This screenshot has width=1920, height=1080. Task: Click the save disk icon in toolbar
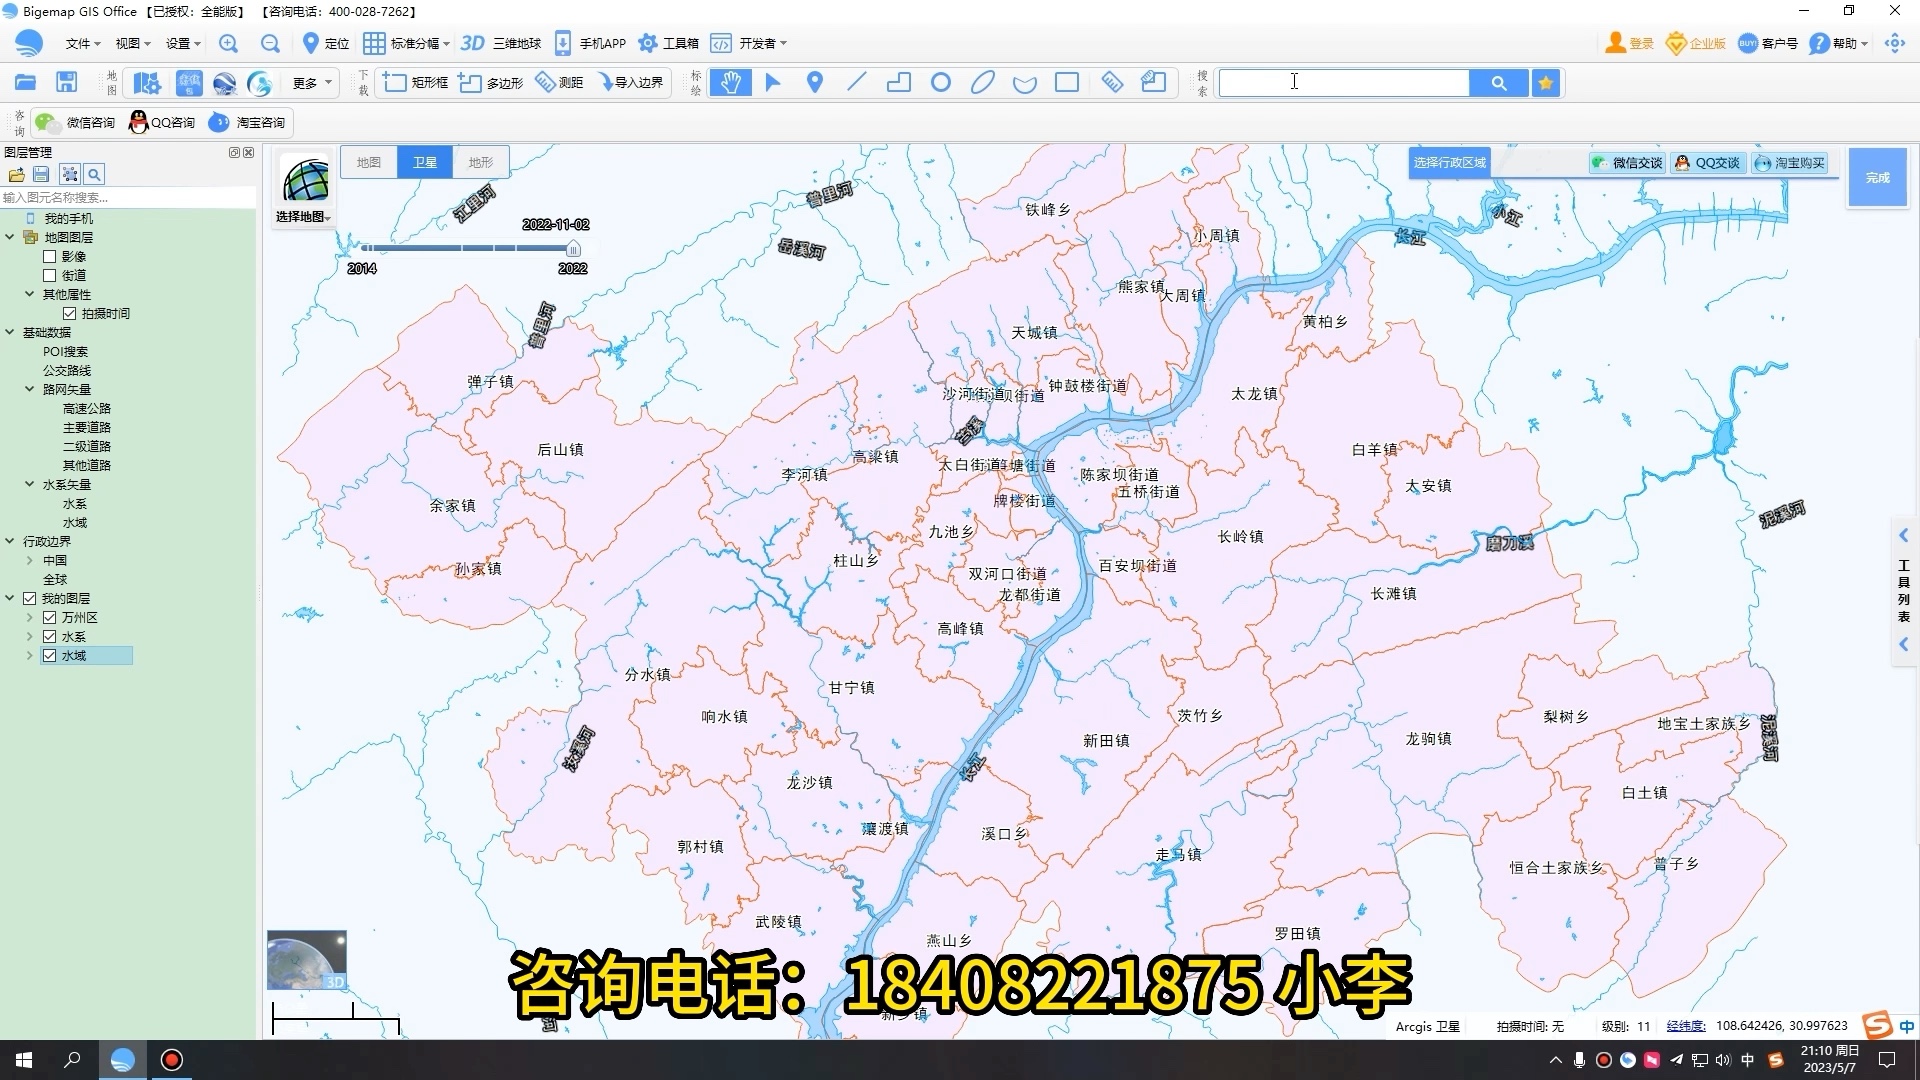[x=67, y=82]
